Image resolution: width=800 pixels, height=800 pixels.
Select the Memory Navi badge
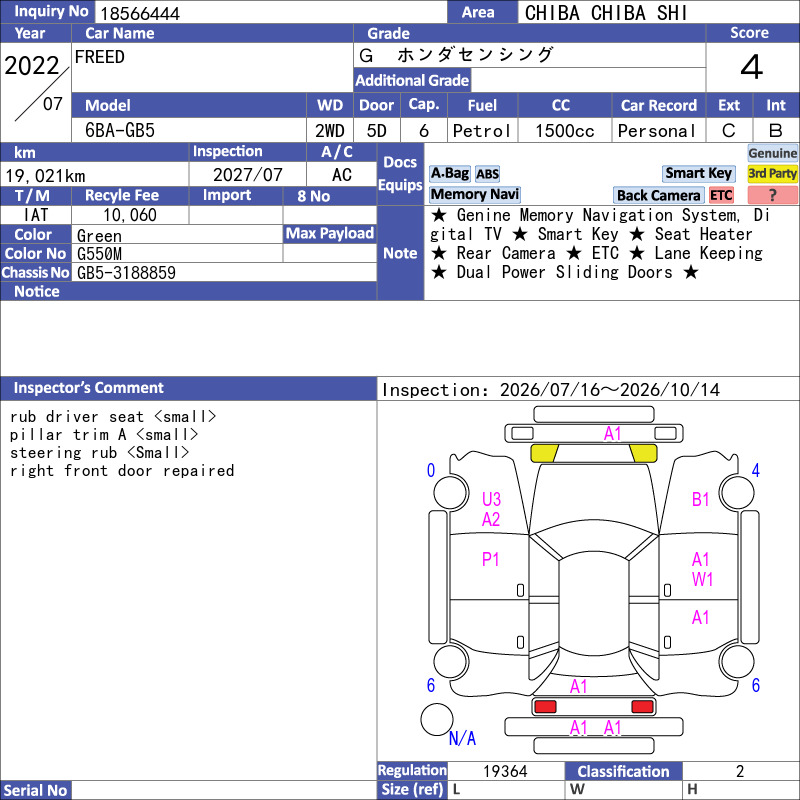pos(474,194)
